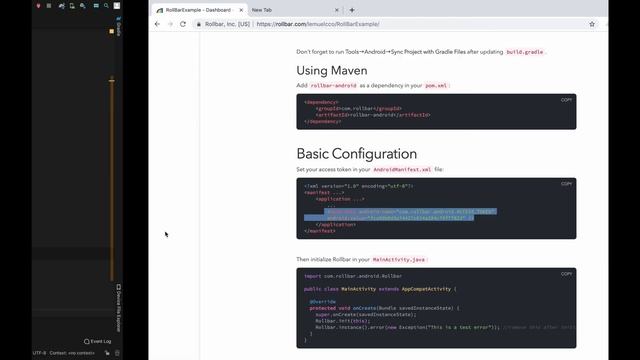The image size is (640, 360).
Task: Copy the Maven dependency code block
Action: [x=566, y=100]
